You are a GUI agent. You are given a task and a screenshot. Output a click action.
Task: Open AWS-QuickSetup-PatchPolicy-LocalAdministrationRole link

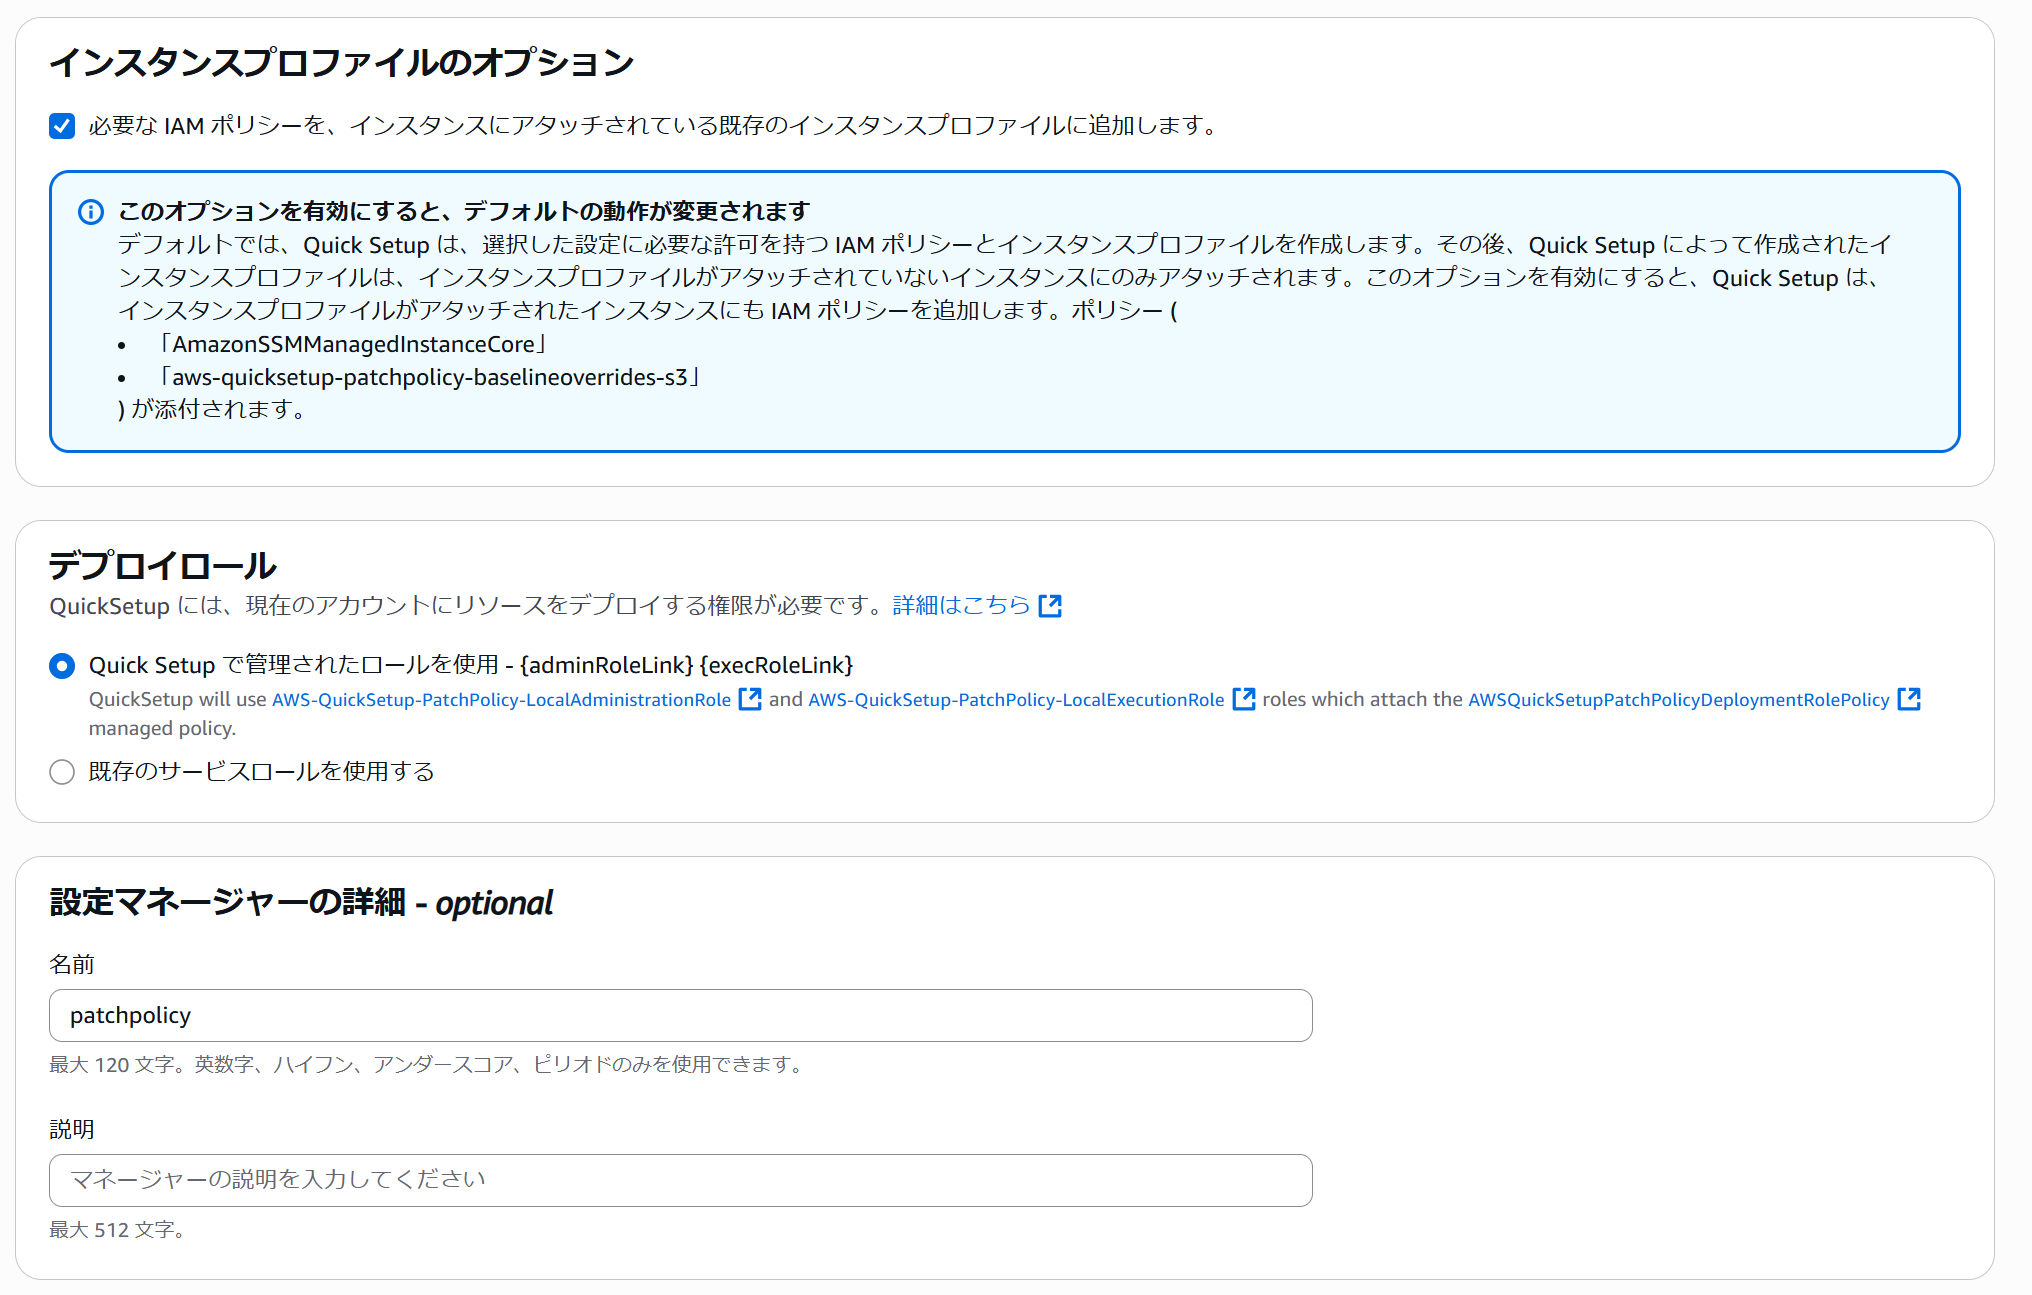(501, 700)
